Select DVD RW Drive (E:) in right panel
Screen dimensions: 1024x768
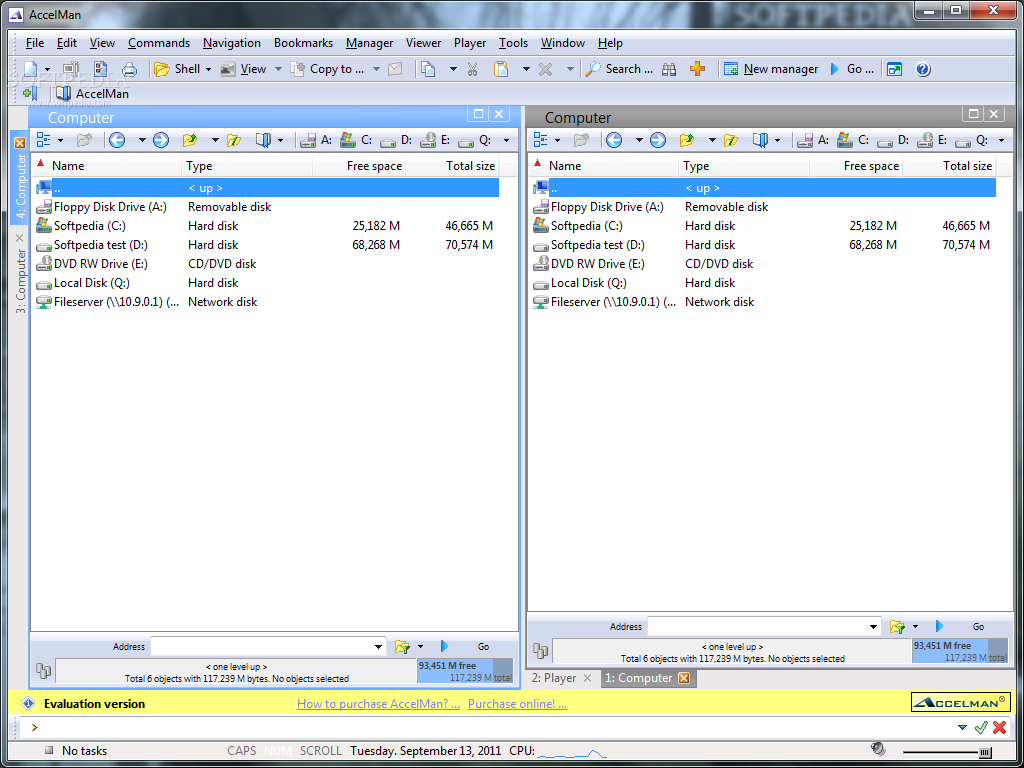[764, 264]
